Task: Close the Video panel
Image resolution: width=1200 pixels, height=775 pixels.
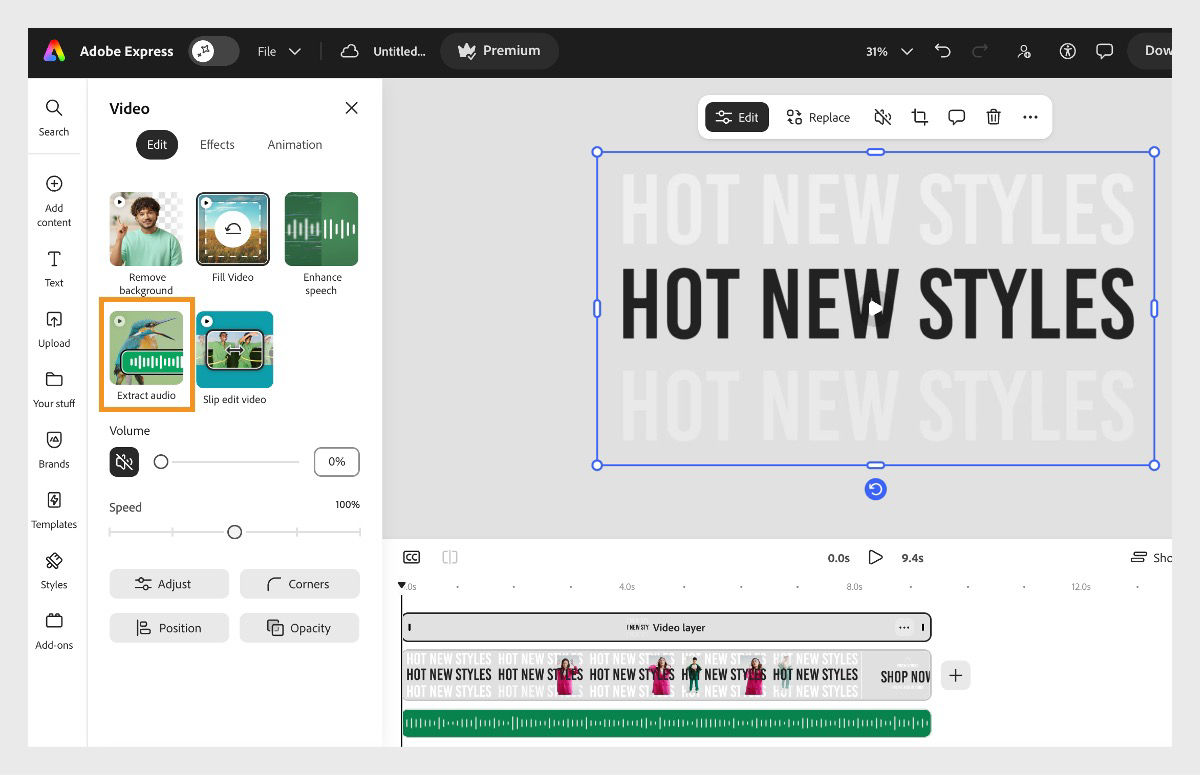Action: tap(351, 108)
